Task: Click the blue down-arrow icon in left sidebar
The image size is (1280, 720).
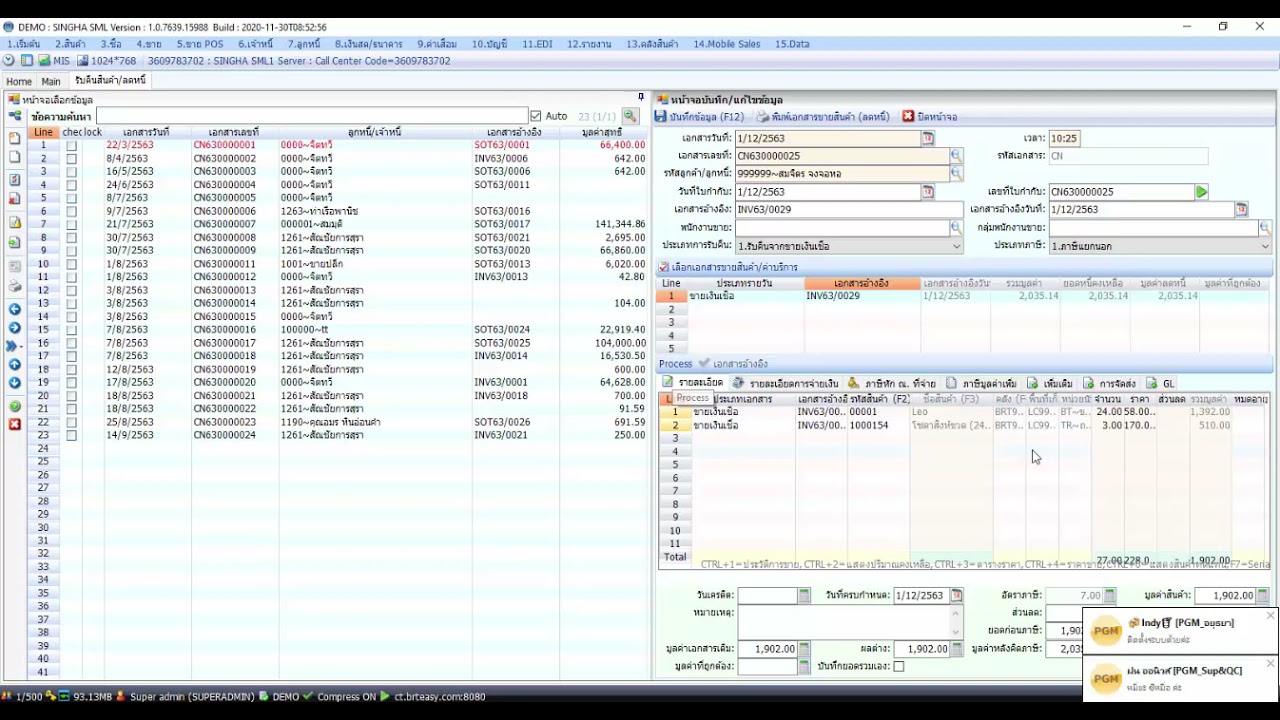Action: 14,383
